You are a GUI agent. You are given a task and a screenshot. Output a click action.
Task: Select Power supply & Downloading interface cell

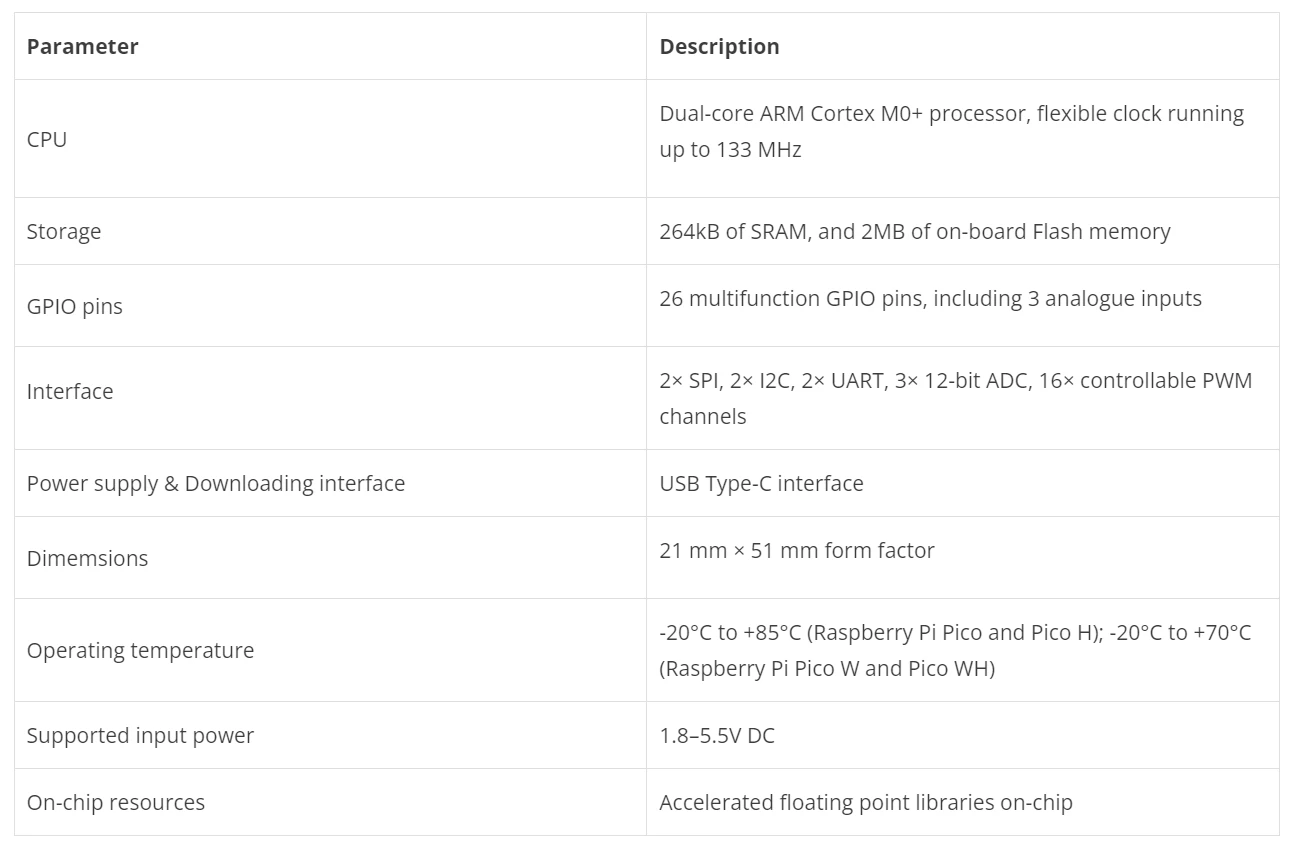tap(216, 484)
